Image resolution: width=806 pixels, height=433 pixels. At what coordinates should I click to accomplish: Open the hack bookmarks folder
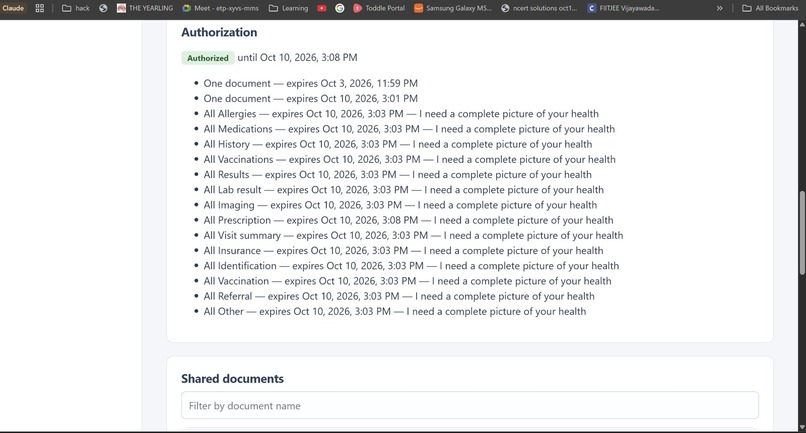coord(76,8)
